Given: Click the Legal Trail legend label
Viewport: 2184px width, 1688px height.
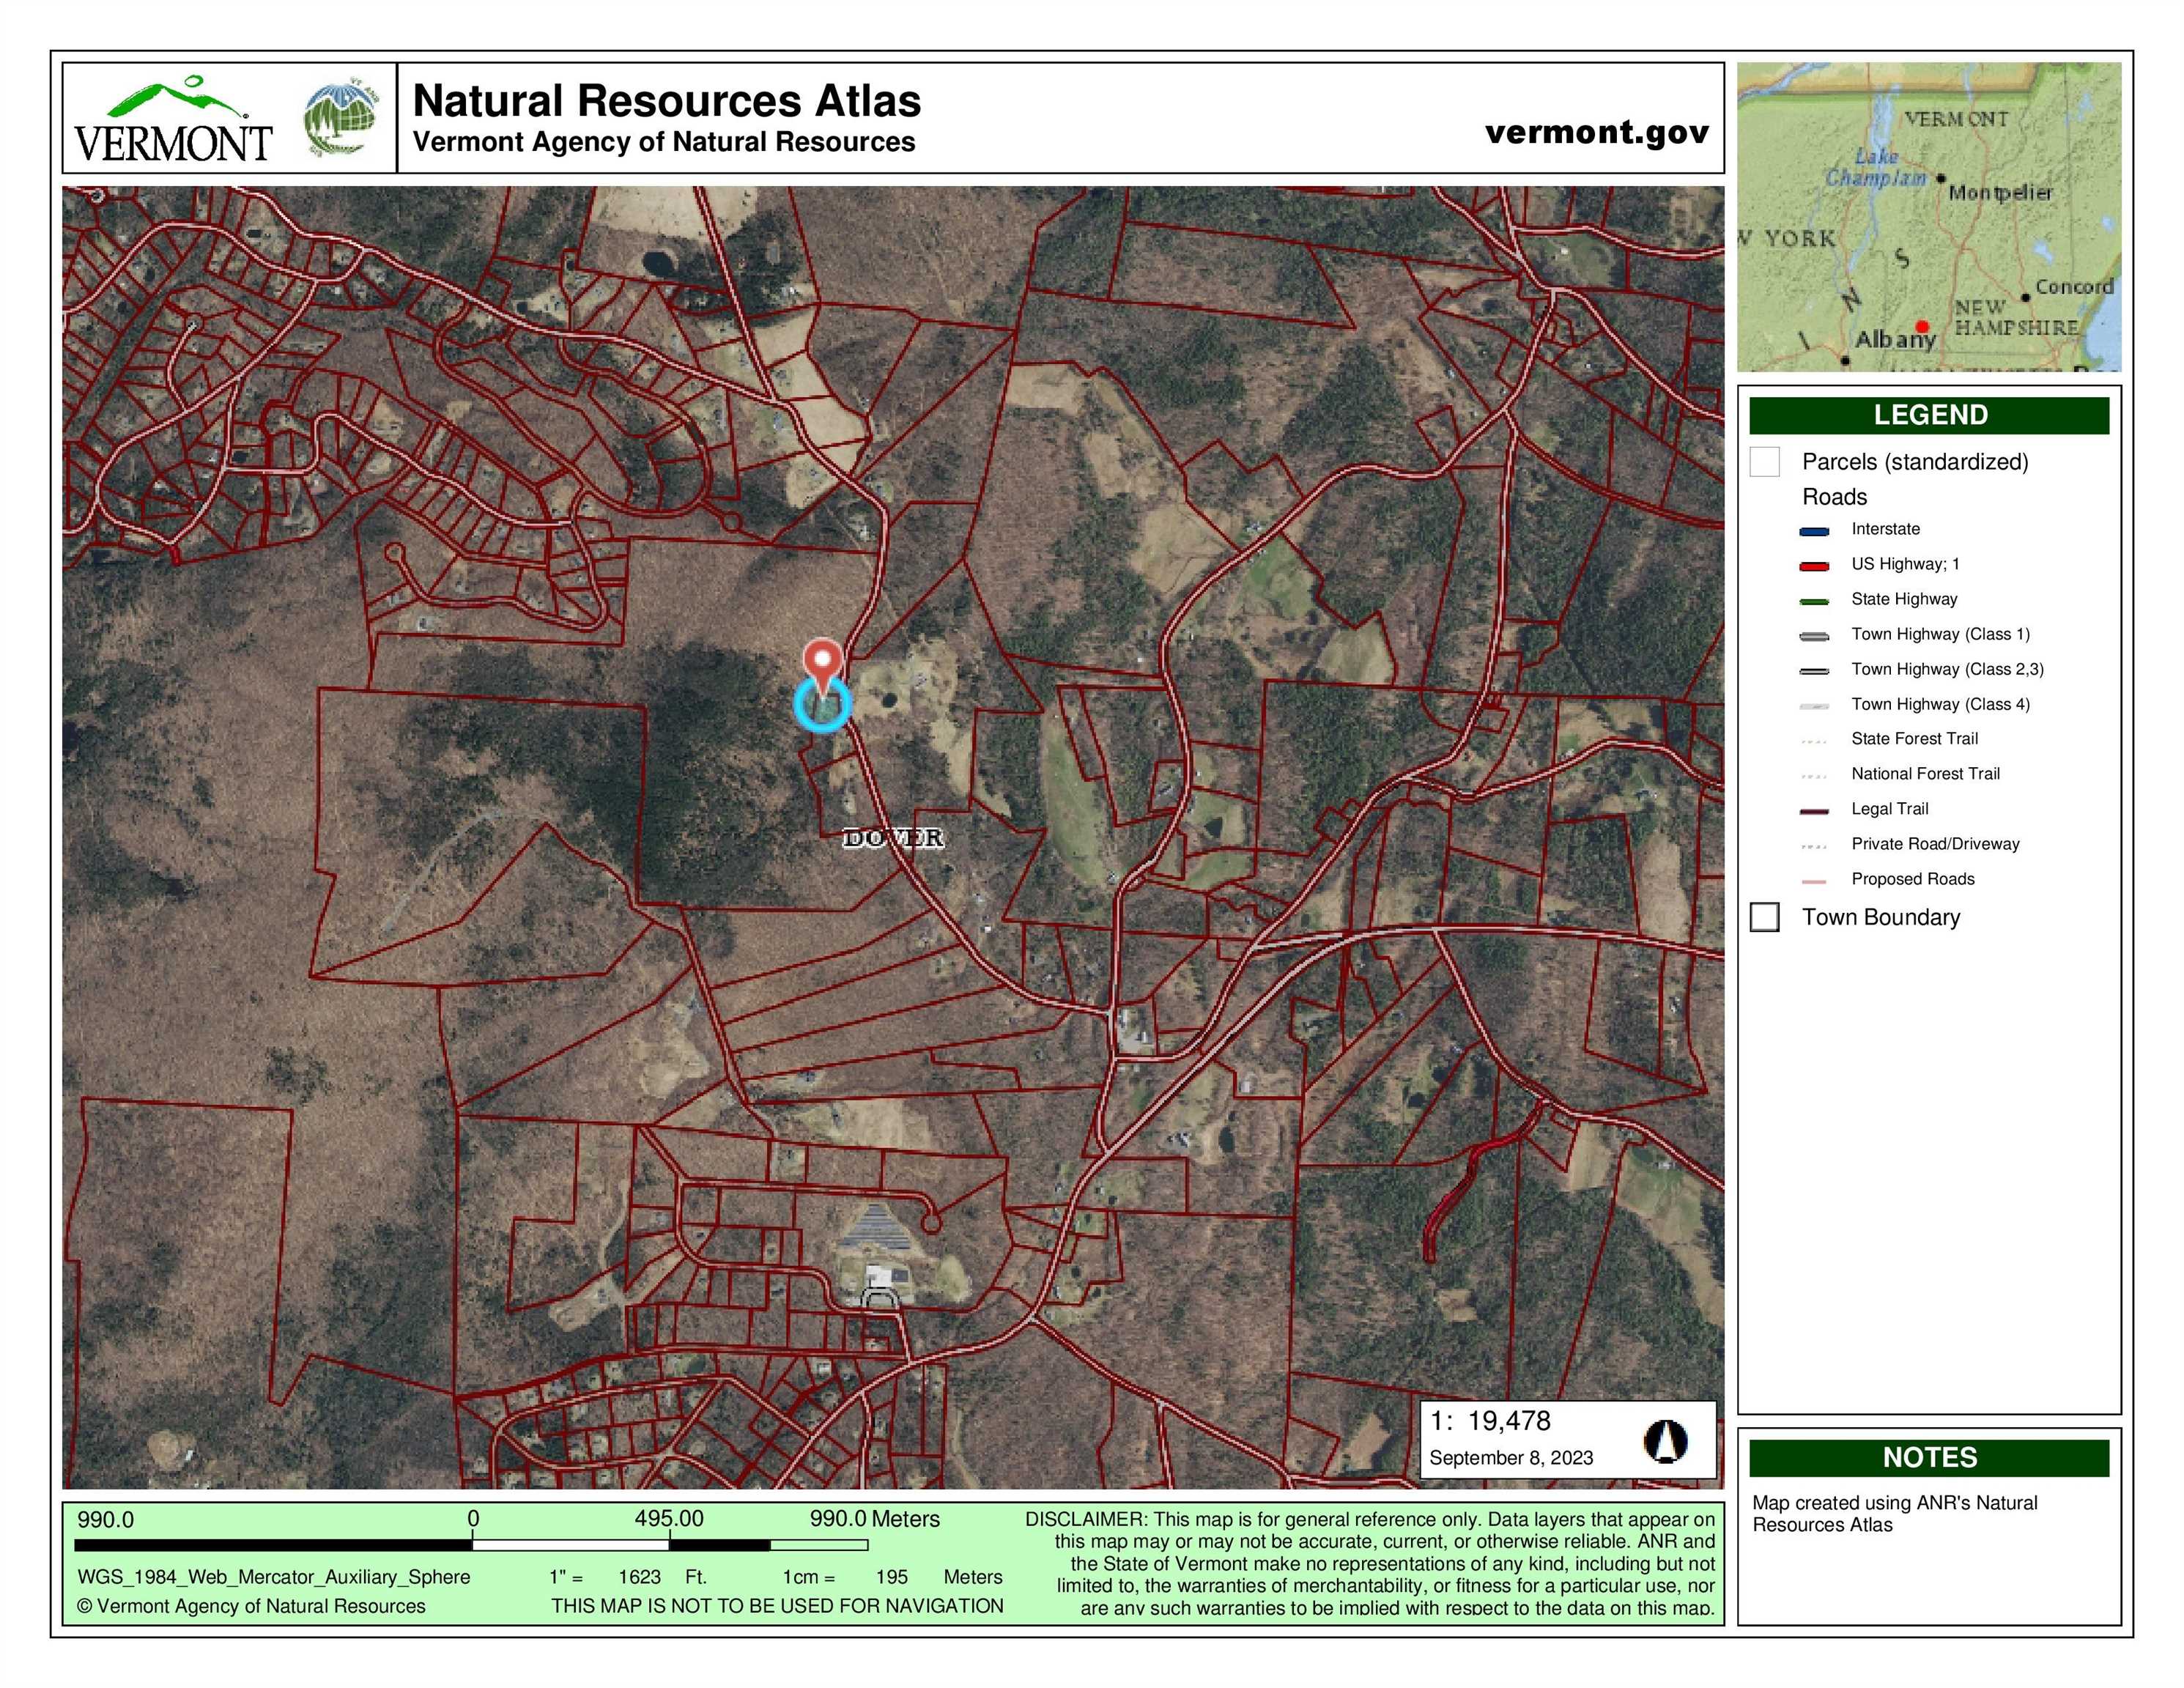Looking at the screenshot, I should (x=1889, y=809).
